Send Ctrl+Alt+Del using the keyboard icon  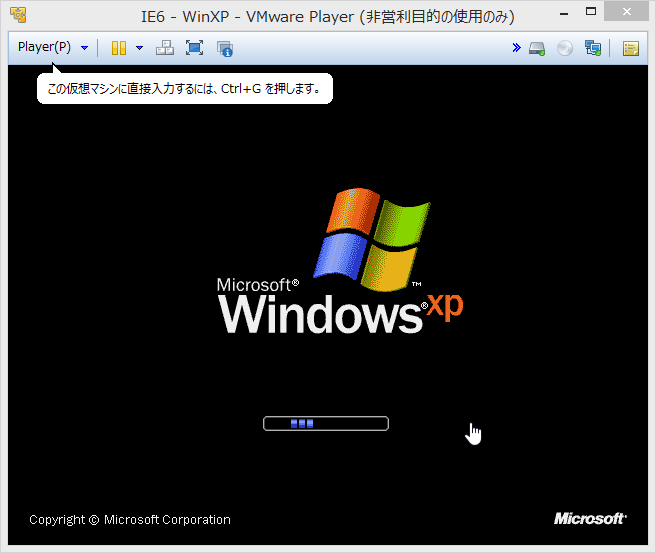coord(165,48)
